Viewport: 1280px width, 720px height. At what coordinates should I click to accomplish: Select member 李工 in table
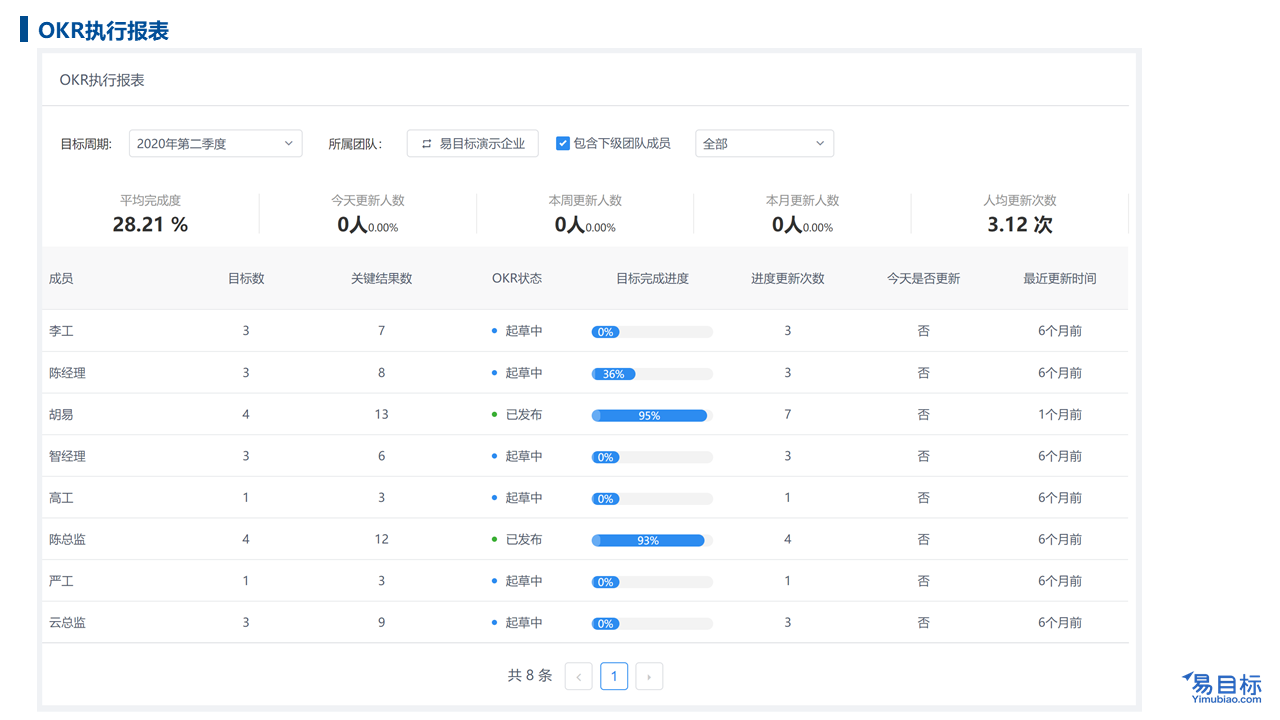[61, 331]
